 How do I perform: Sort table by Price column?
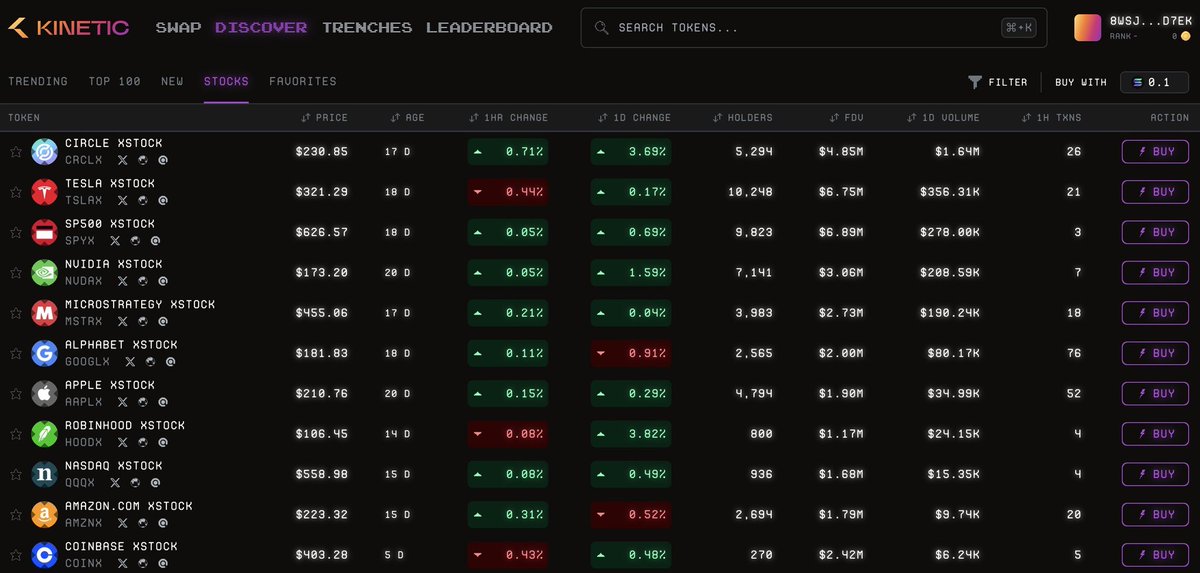pos(324,118)
